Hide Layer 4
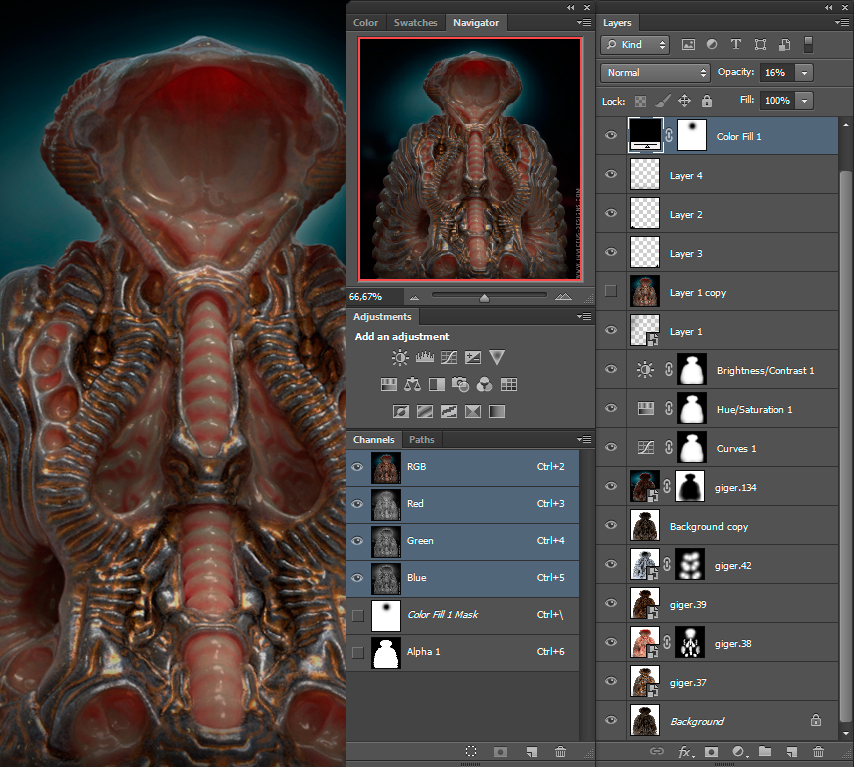Screen dimensions: 854x767 [x=611, y=174]
